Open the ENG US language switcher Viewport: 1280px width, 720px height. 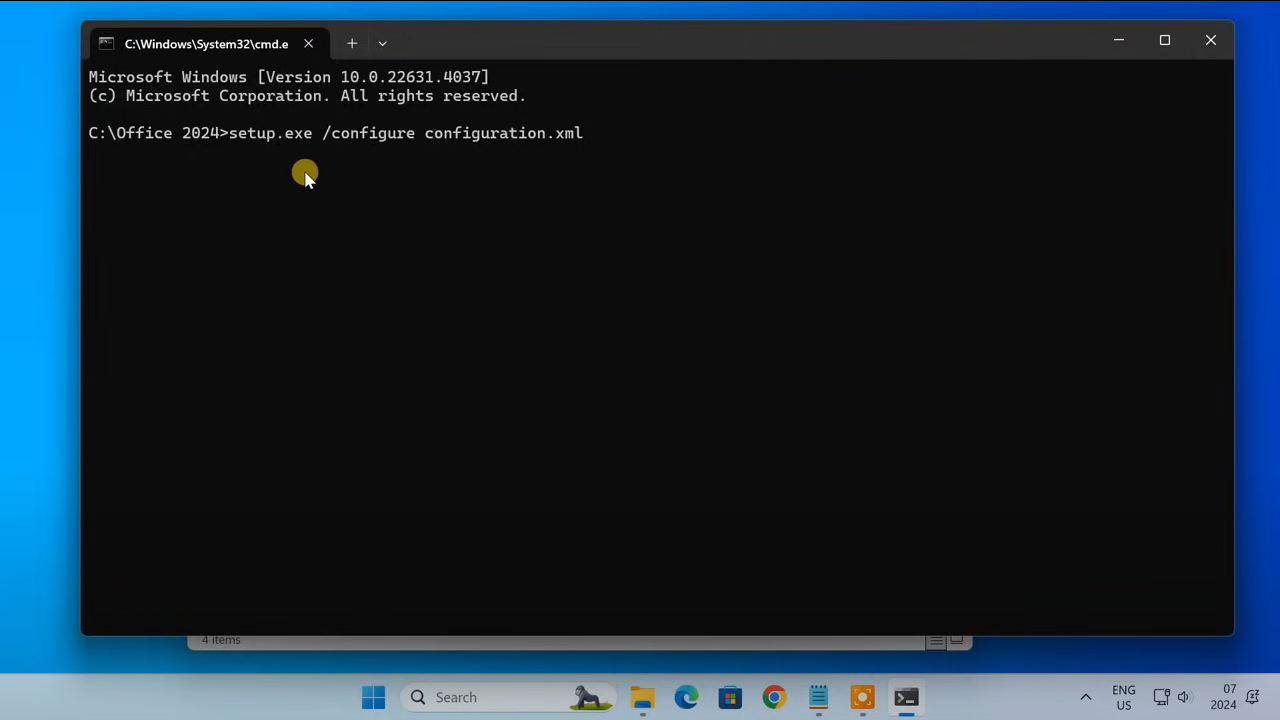coord(1124,697)
